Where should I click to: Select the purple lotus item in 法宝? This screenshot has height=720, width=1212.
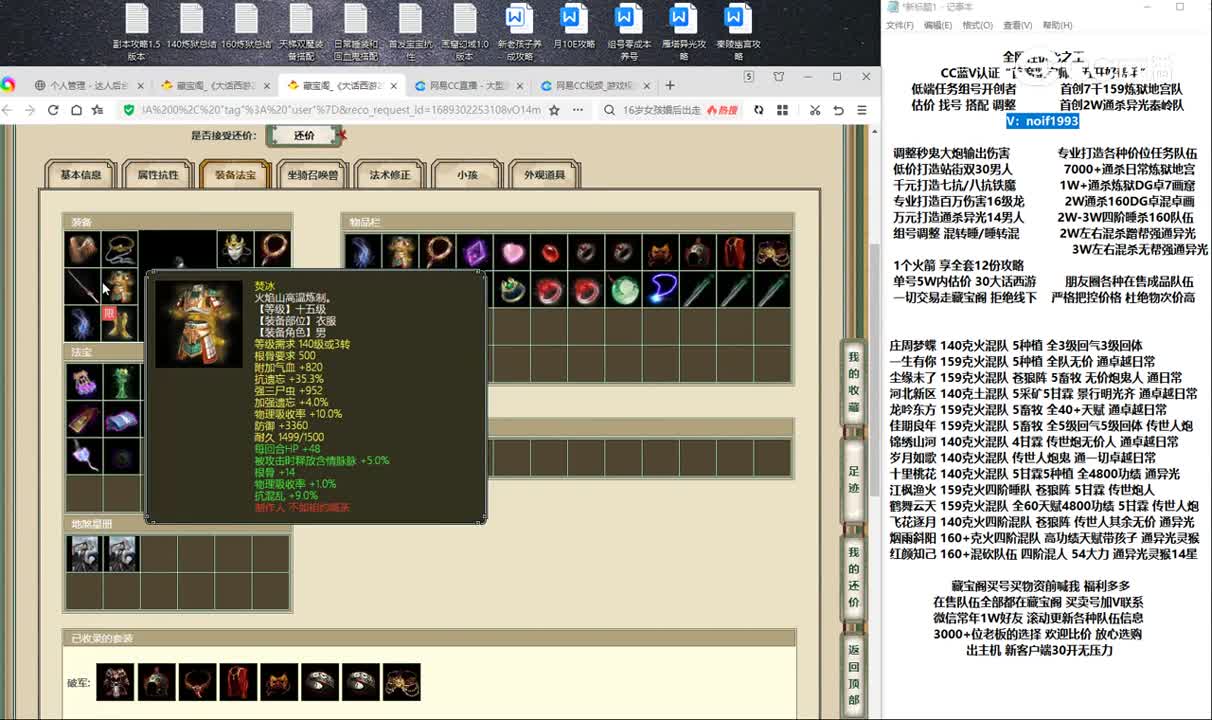coord(83,381)
